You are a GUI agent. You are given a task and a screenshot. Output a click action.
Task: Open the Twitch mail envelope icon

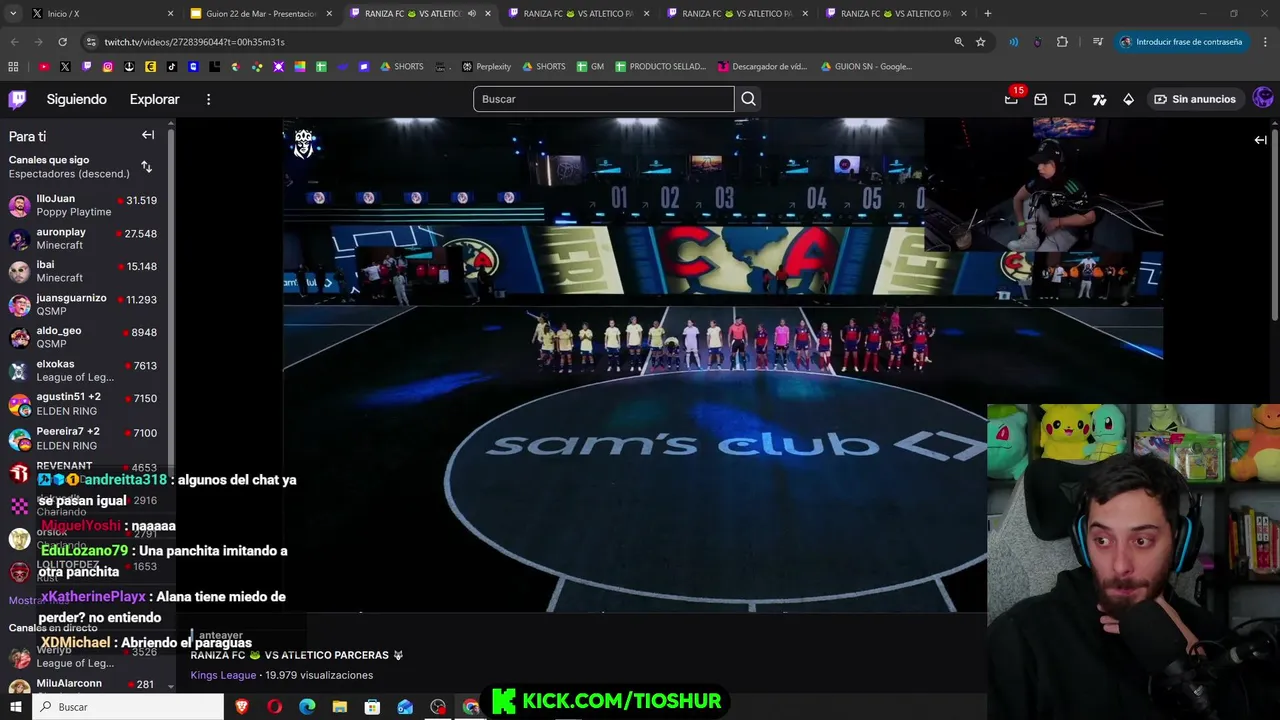coord(1040,99)
